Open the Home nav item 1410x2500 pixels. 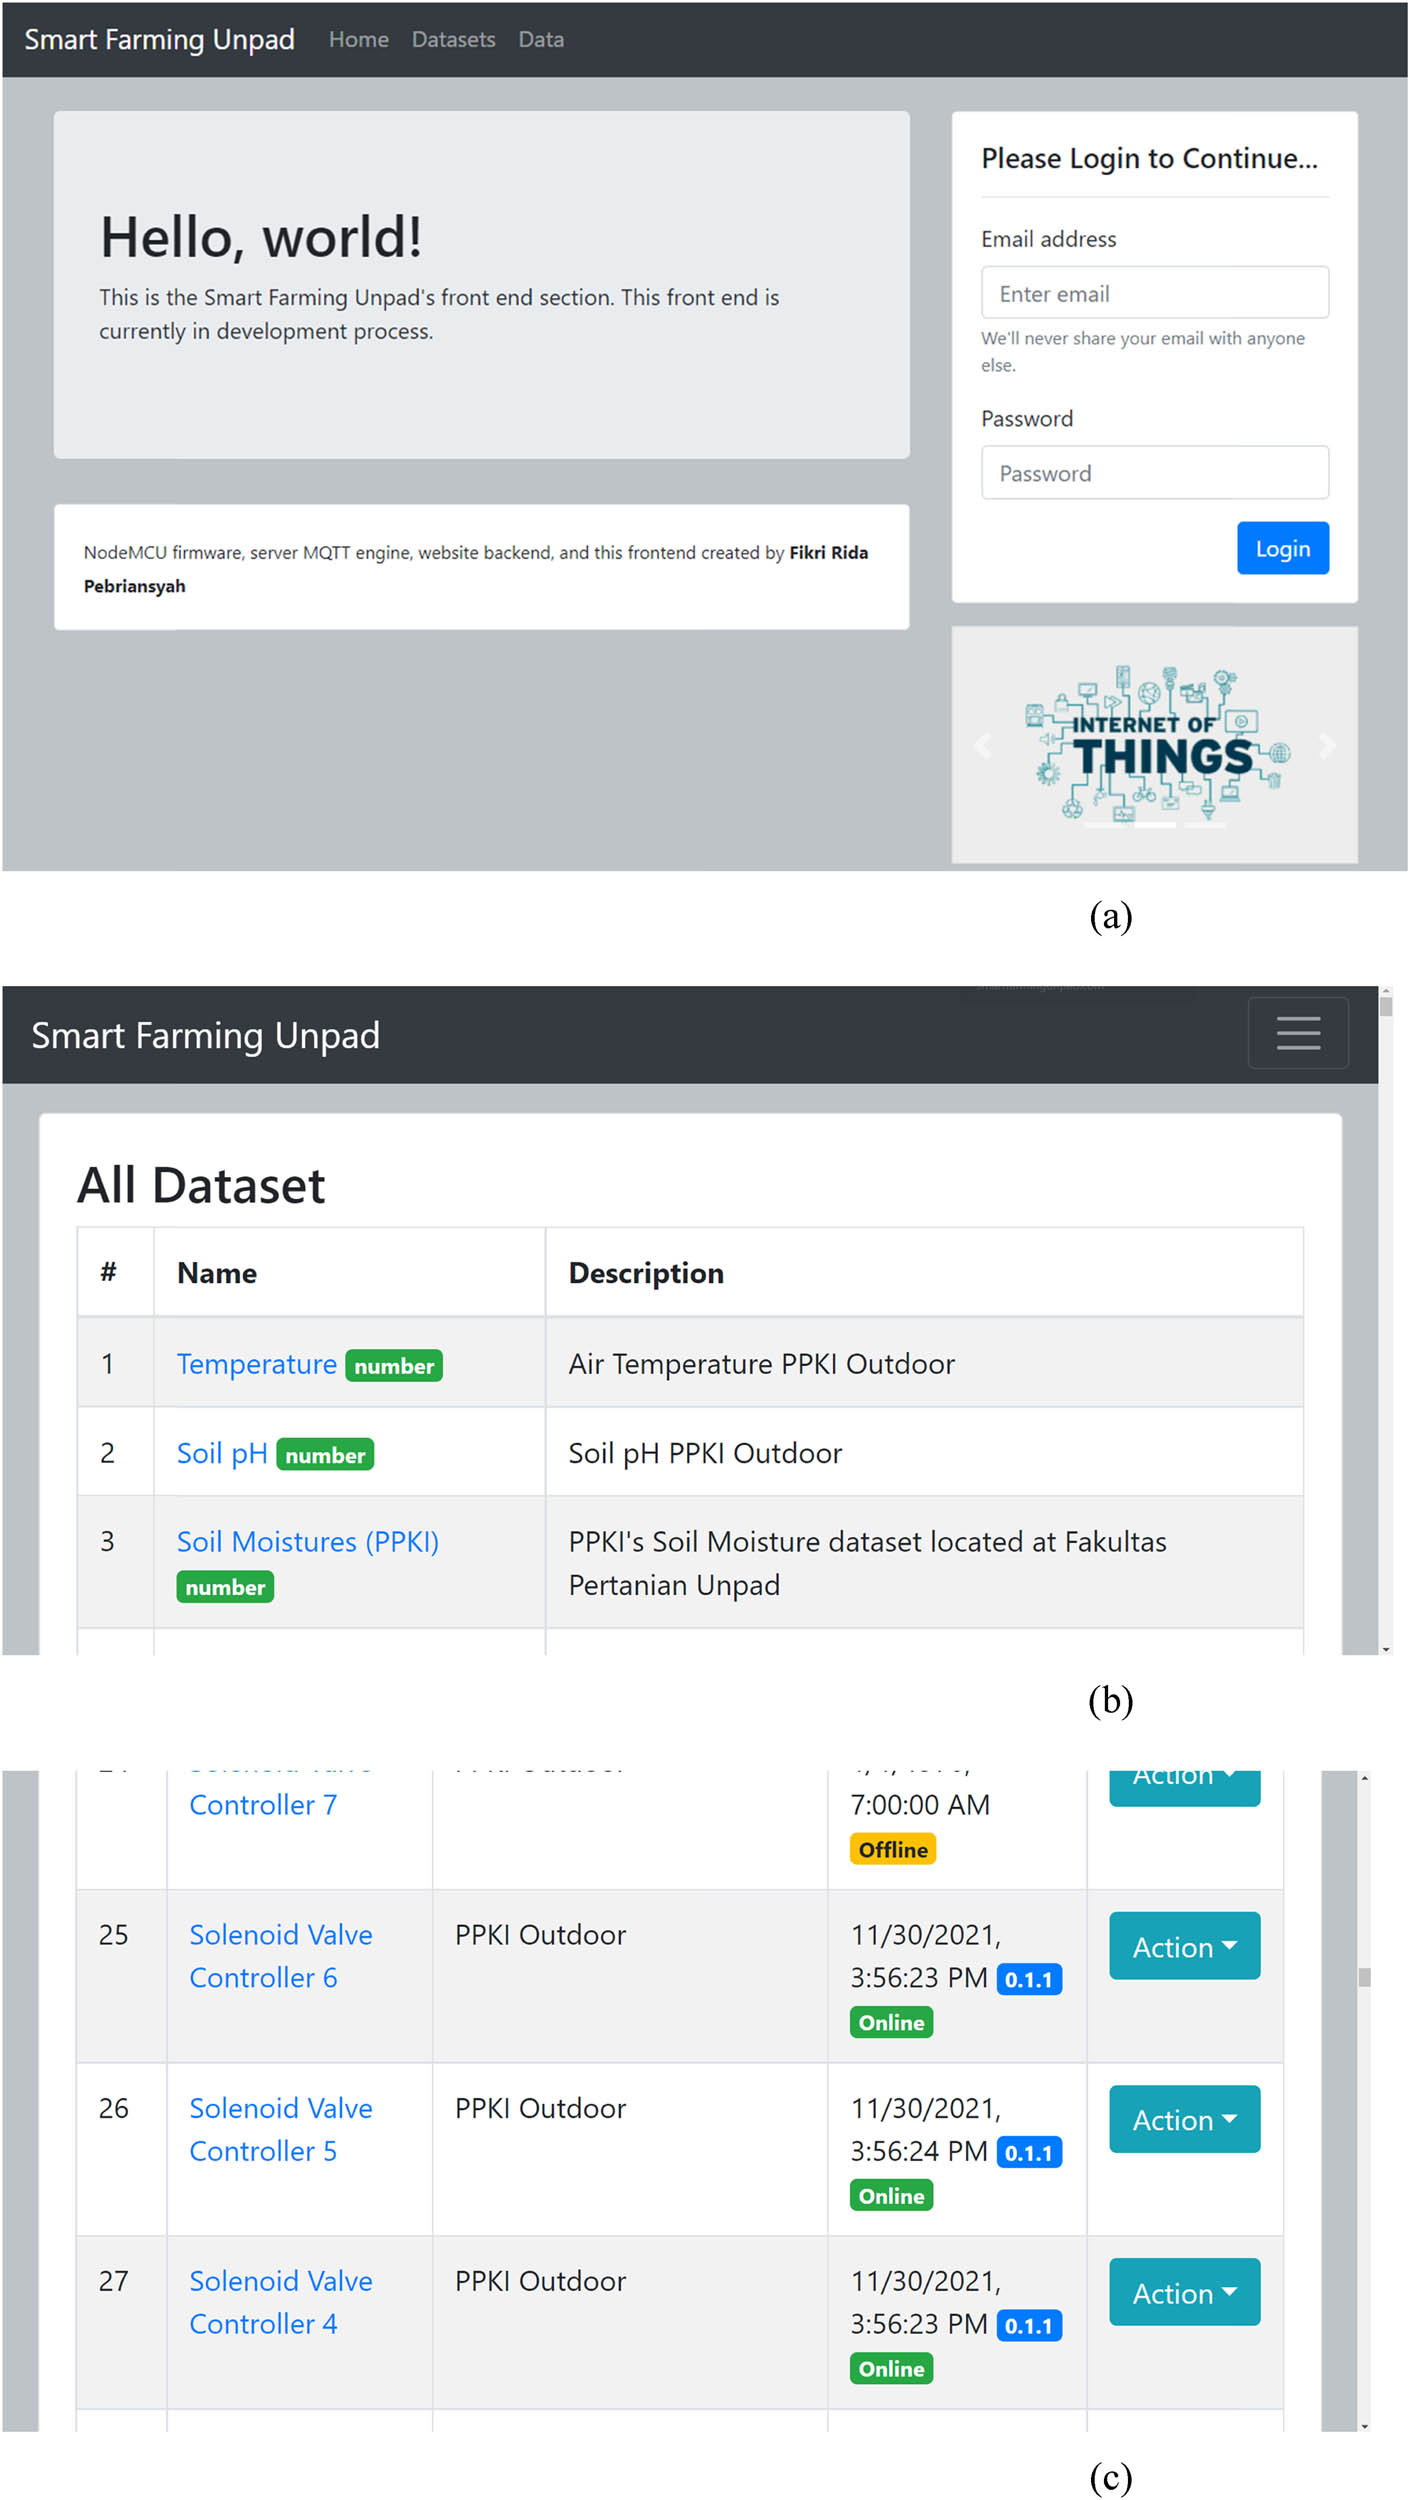(x=358, y=39)
